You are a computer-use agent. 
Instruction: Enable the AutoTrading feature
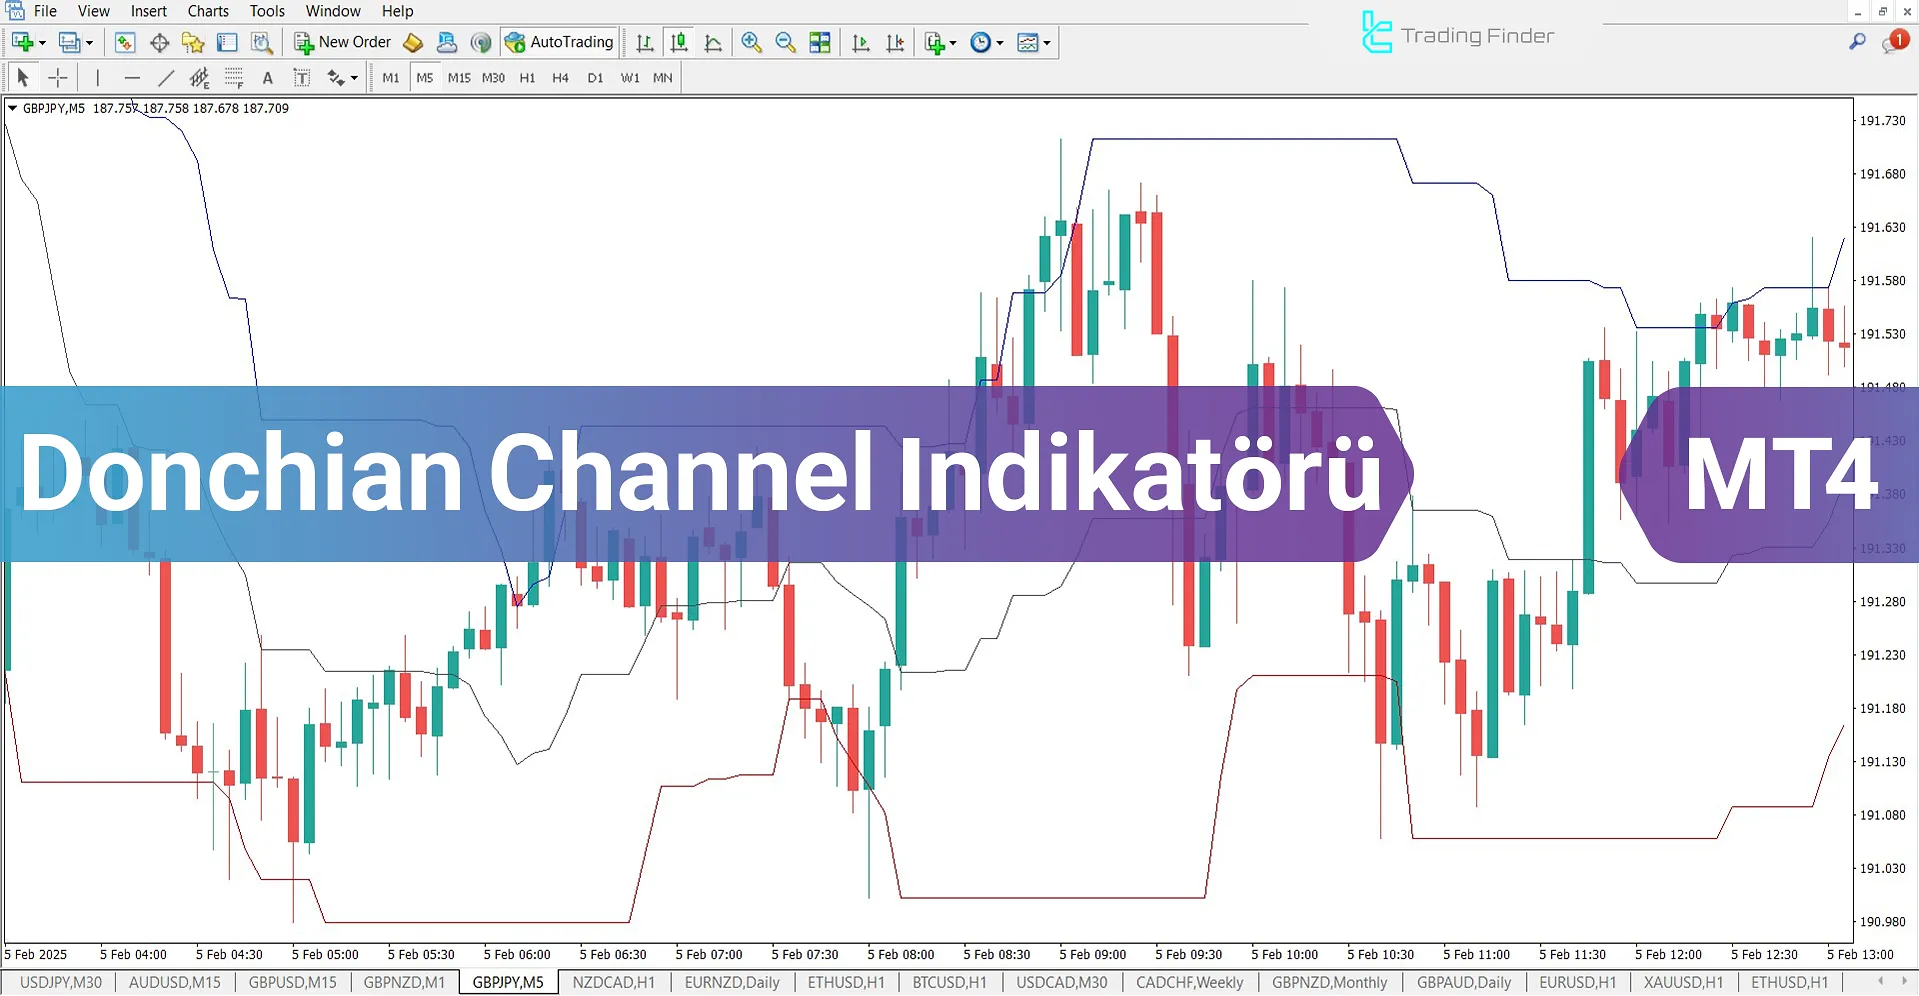click(x=560, y=42)
